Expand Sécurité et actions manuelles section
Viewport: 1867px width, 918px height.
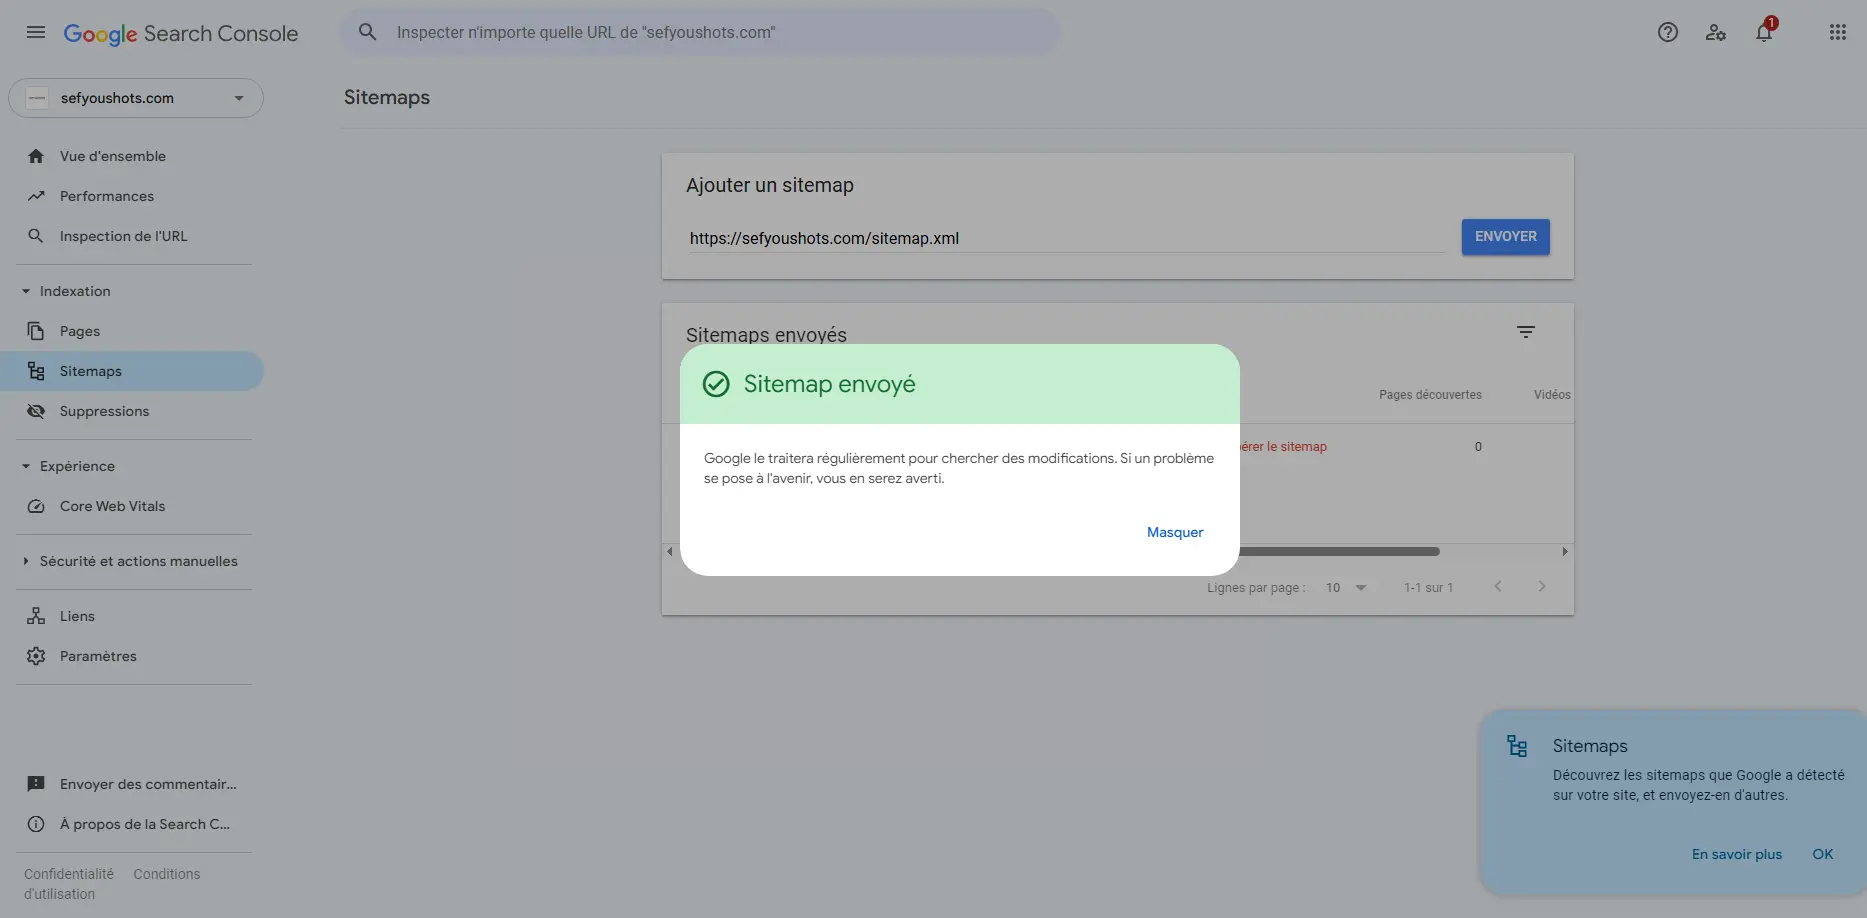click(x=26, y=561)
